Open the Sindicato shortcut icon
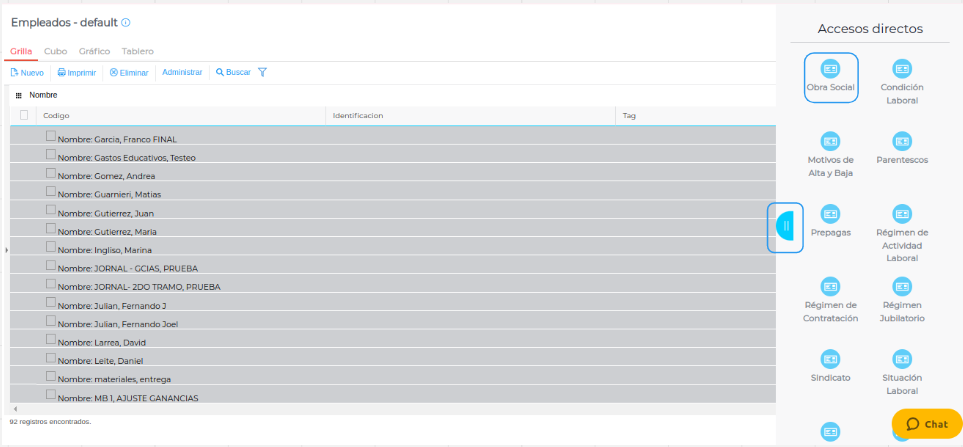The height and width of the screenshot is (447, 963). (x=830, y=359)
